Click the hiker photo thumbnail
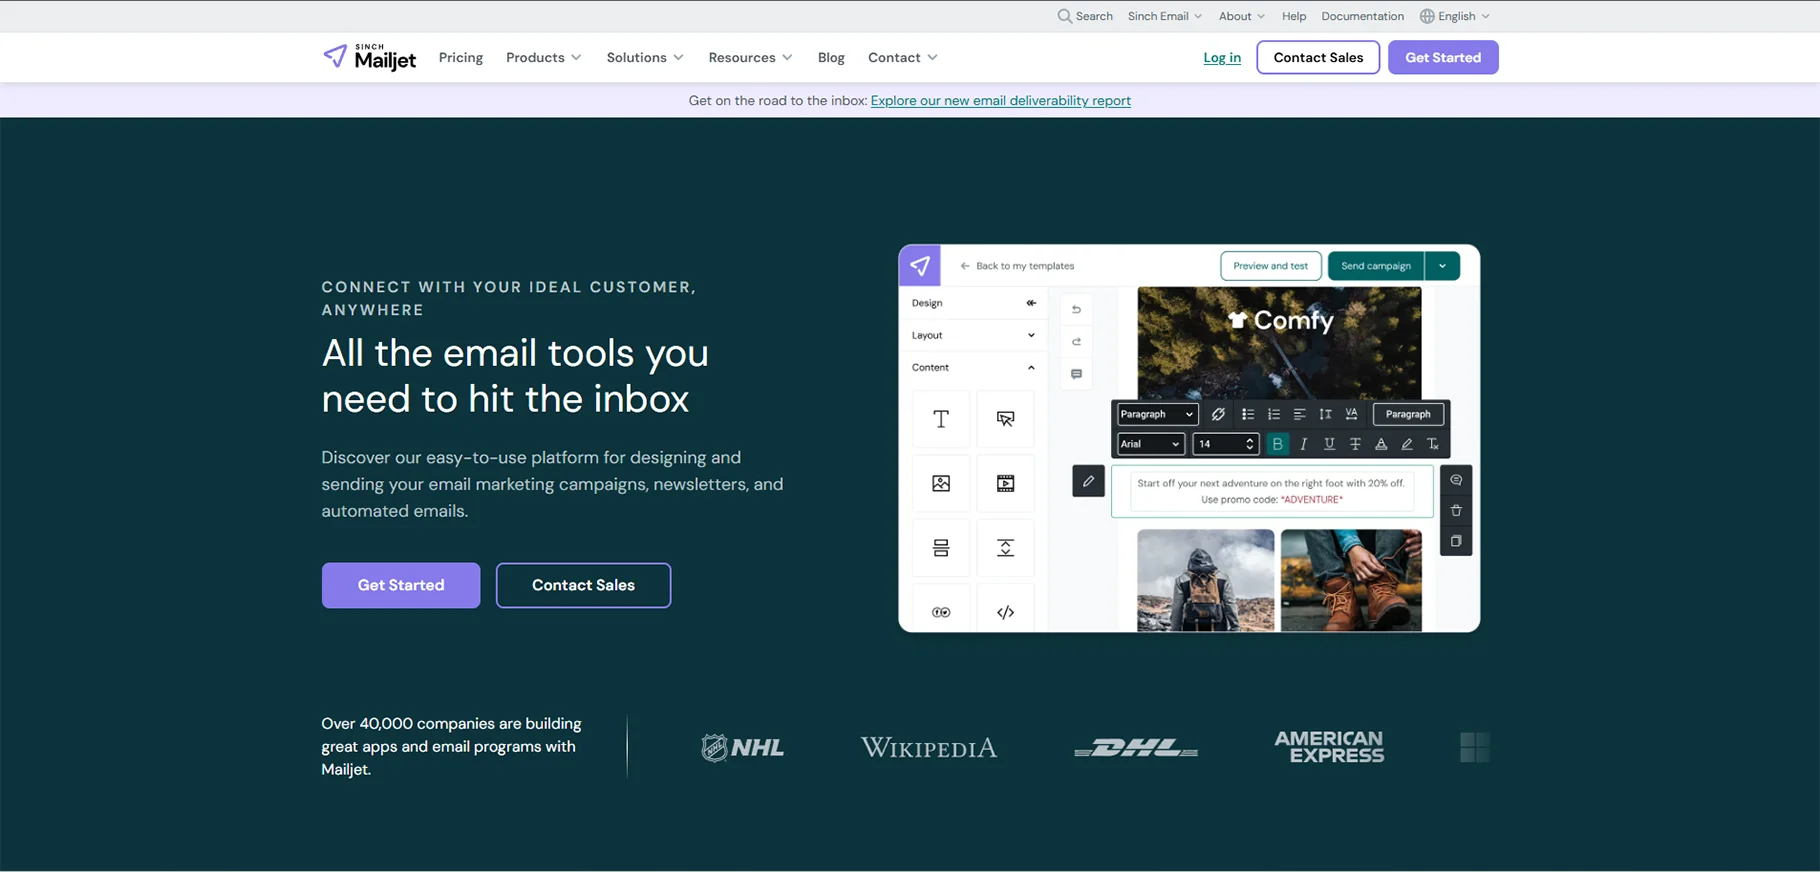 coord(1205,580)
